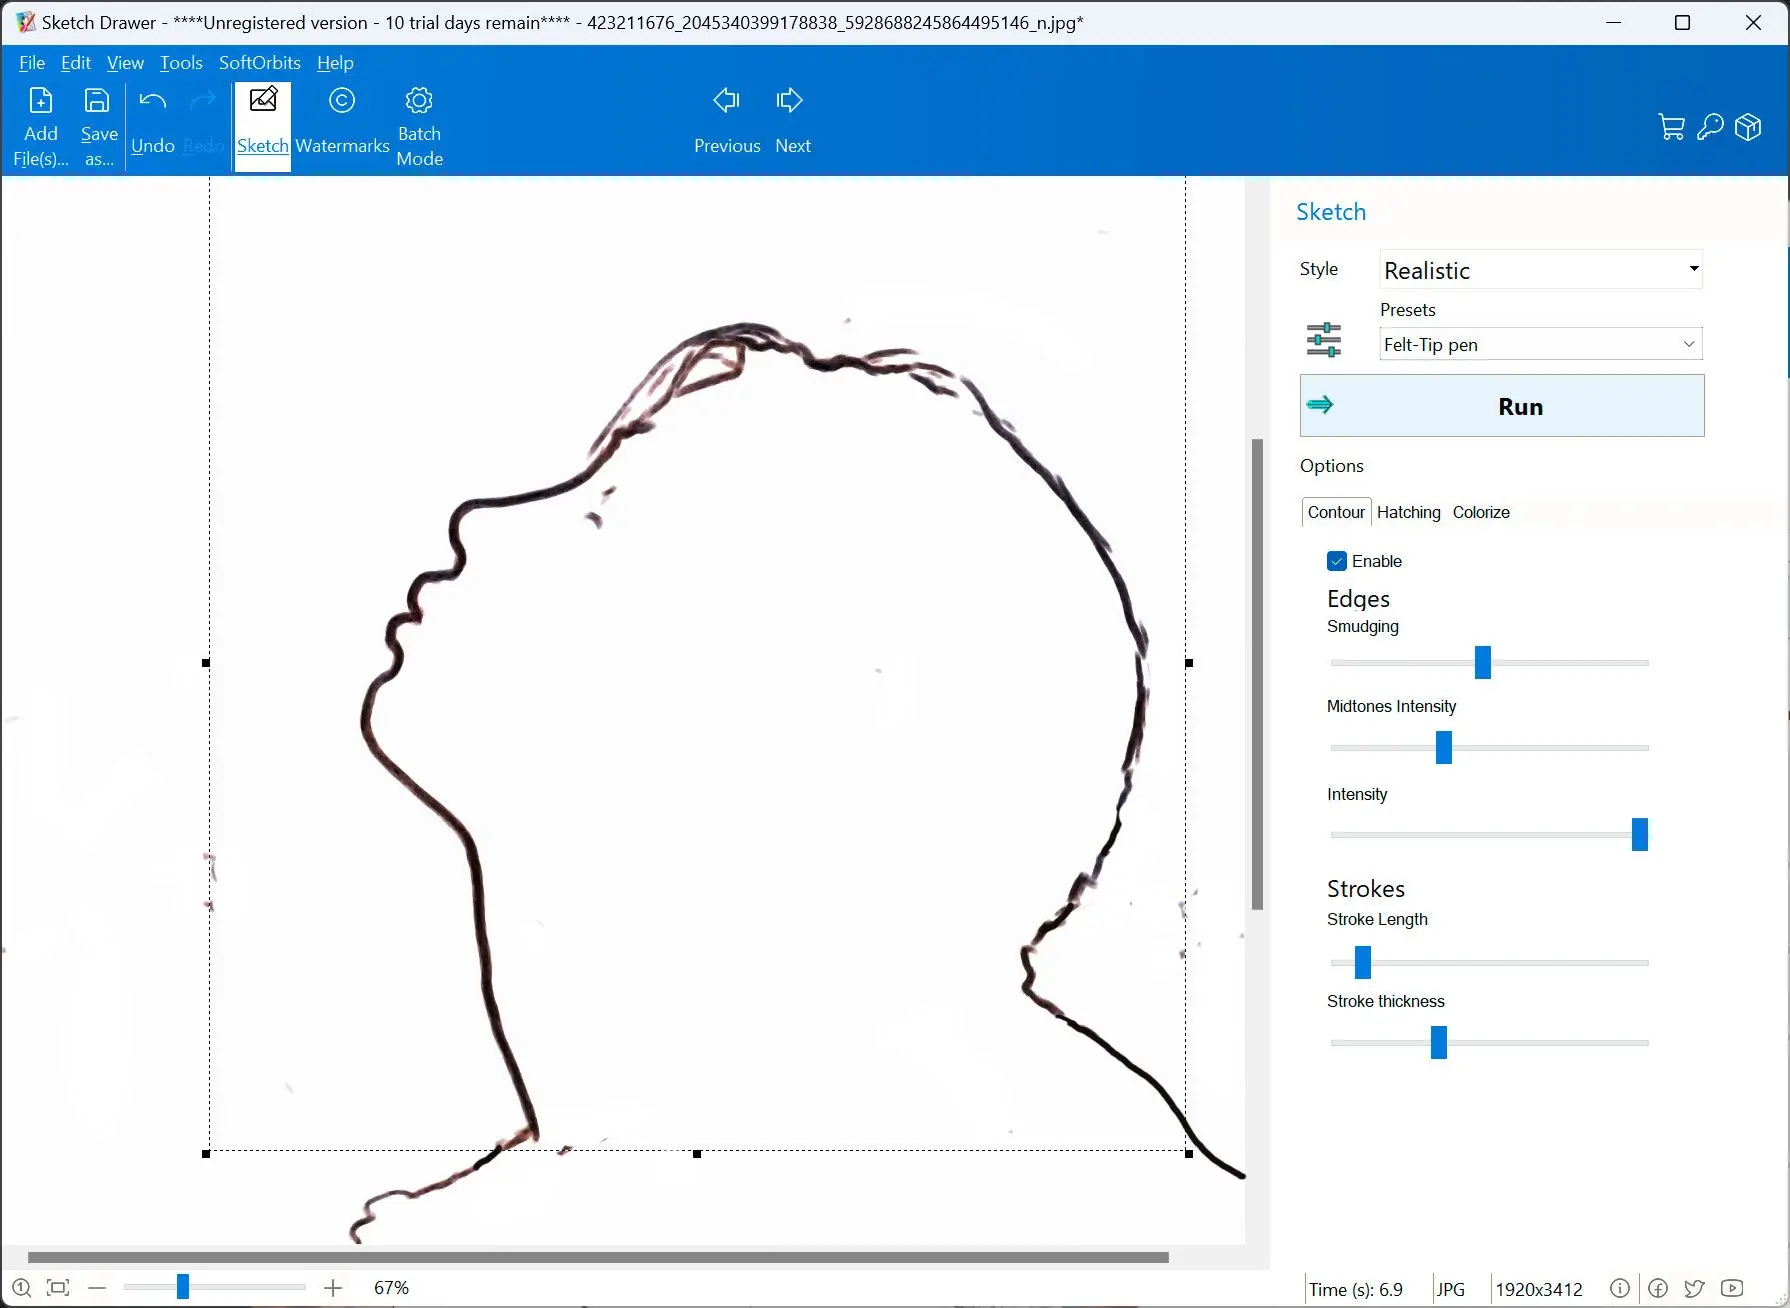This screenshot has width=1790, height=1308.
Task: Click the Run button
Action: pyautogui.click(x=1502, y=406)
